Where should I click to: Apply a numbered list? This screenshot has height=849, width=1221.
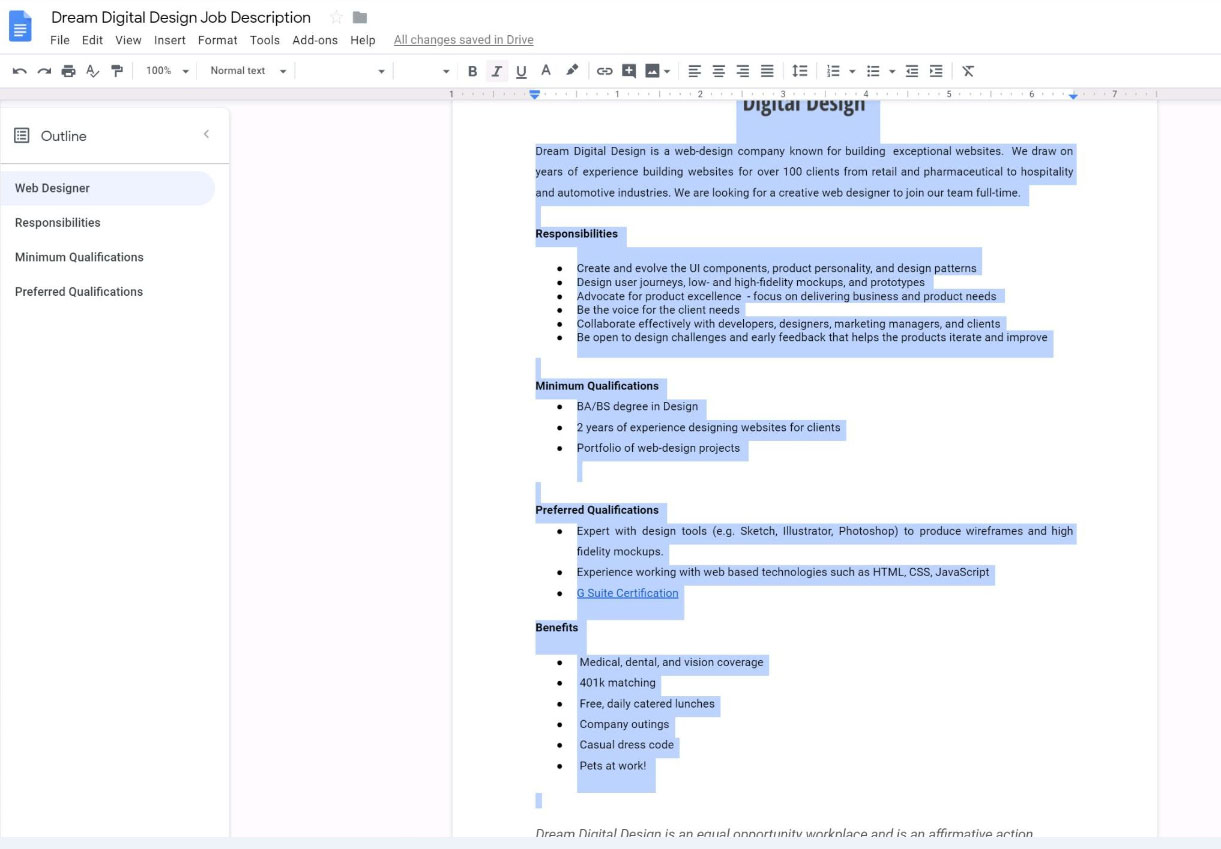click(x=833, y=71)
